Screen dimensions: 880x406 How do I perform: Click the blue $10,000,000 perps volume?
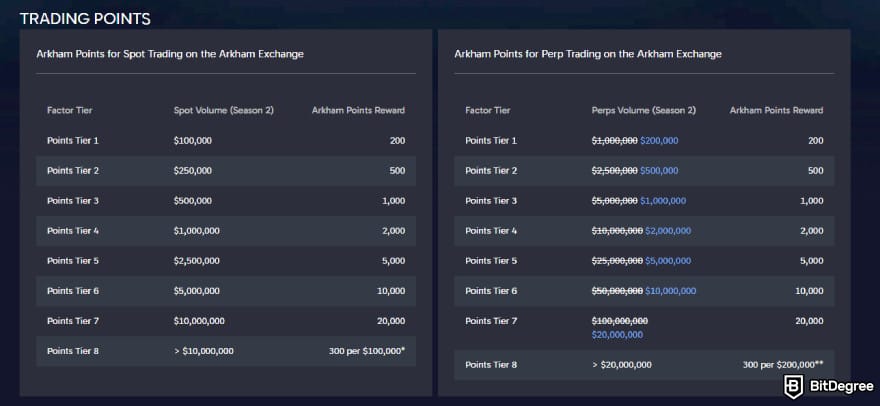(671, 291)
